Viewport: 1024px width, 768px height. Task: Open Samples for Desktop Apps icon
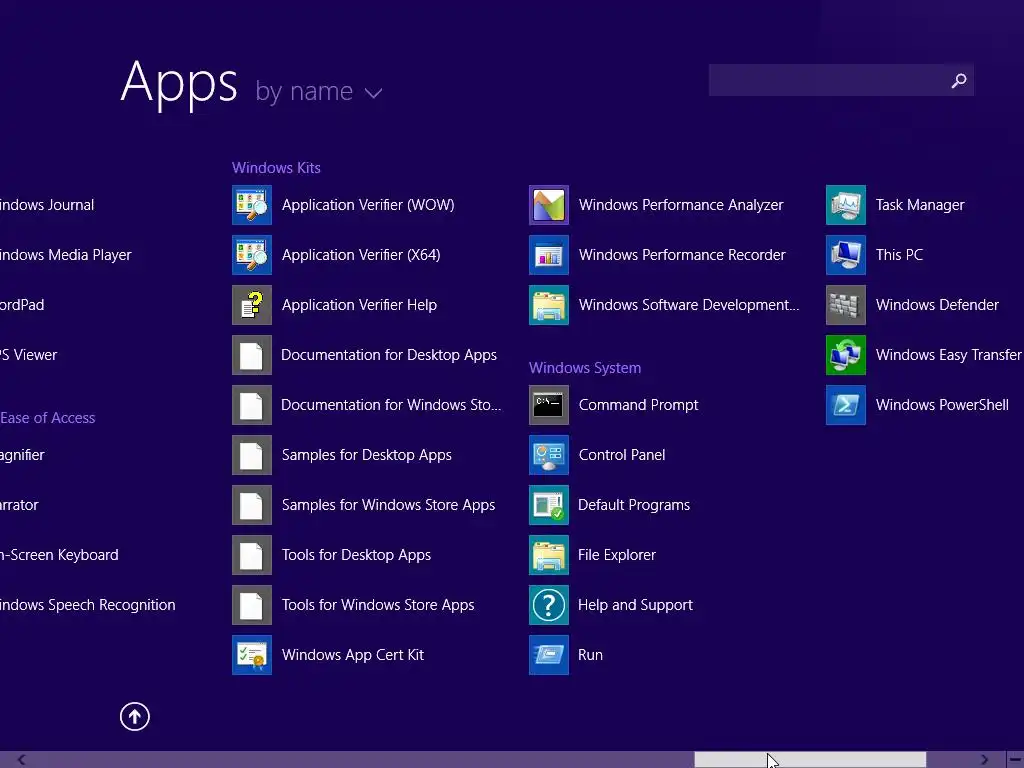click(251, 455)
